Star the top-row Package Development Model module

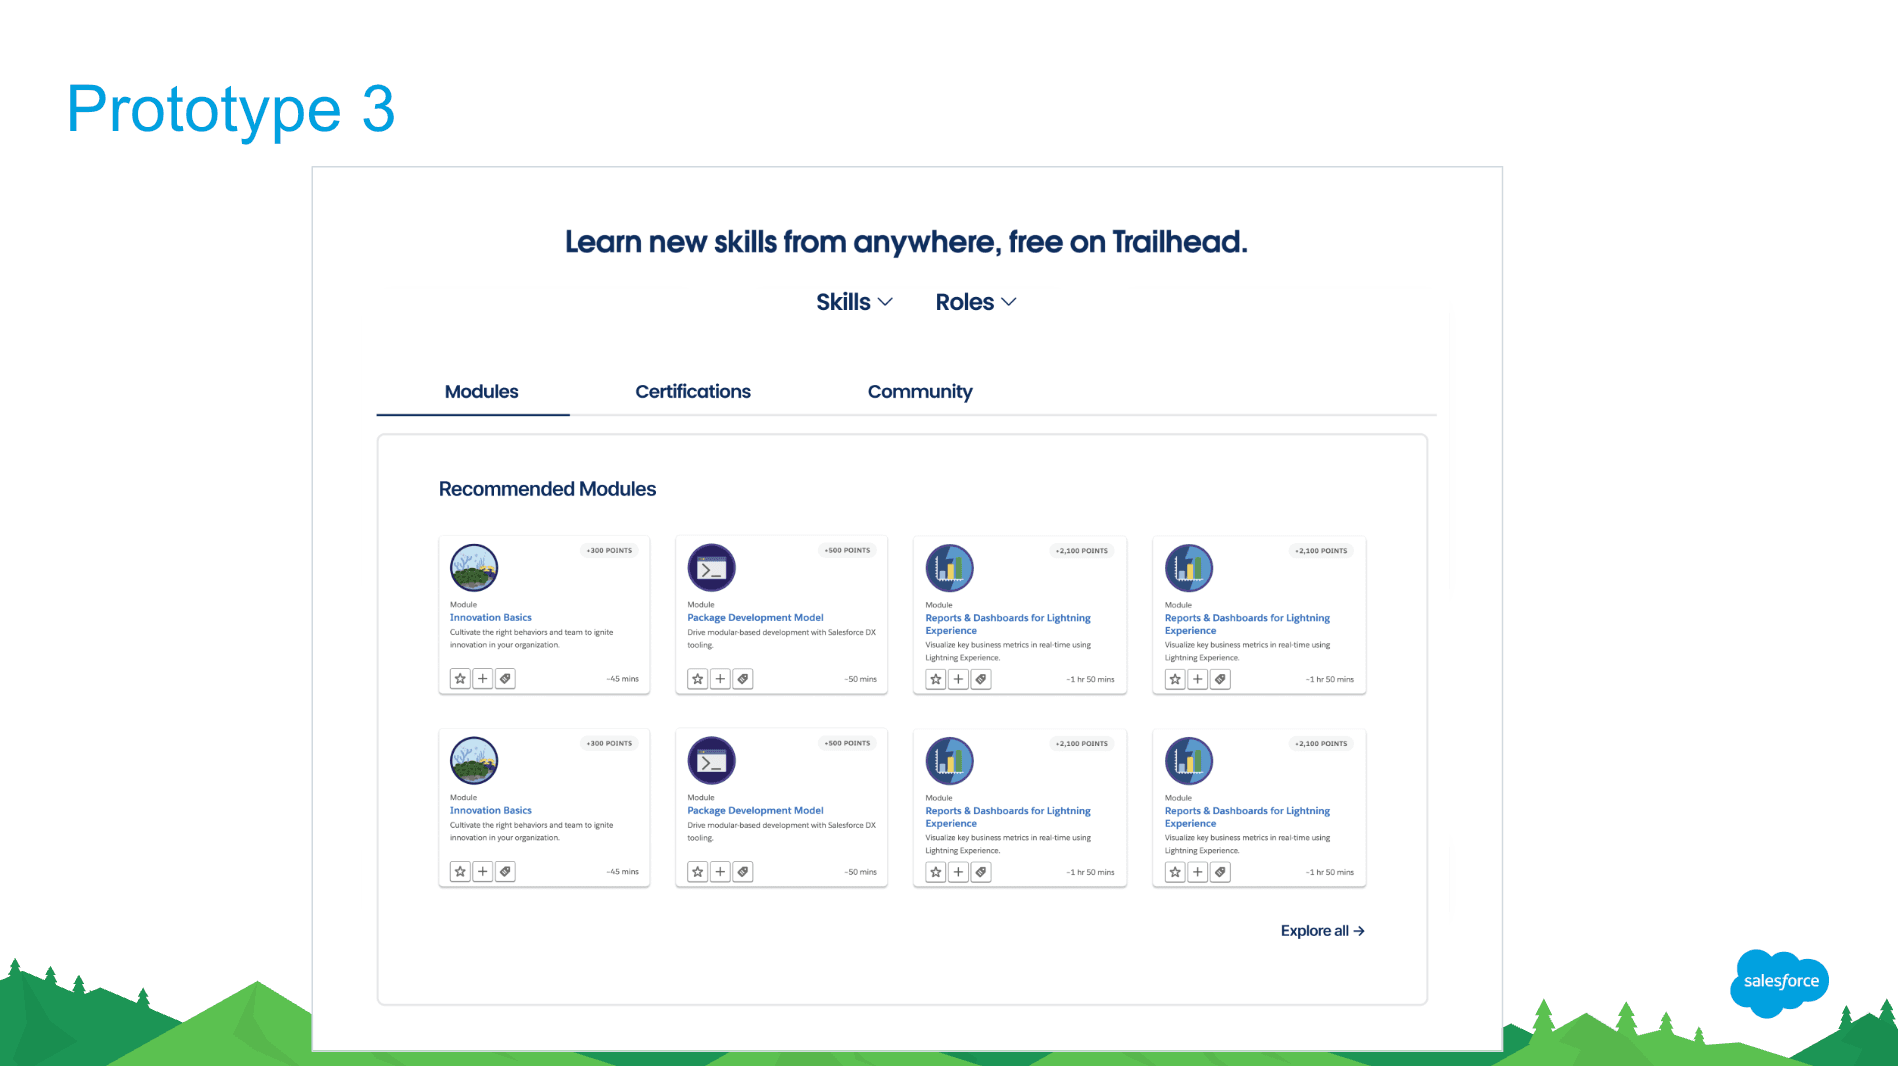pyautogui.click(x=698, y=679)
